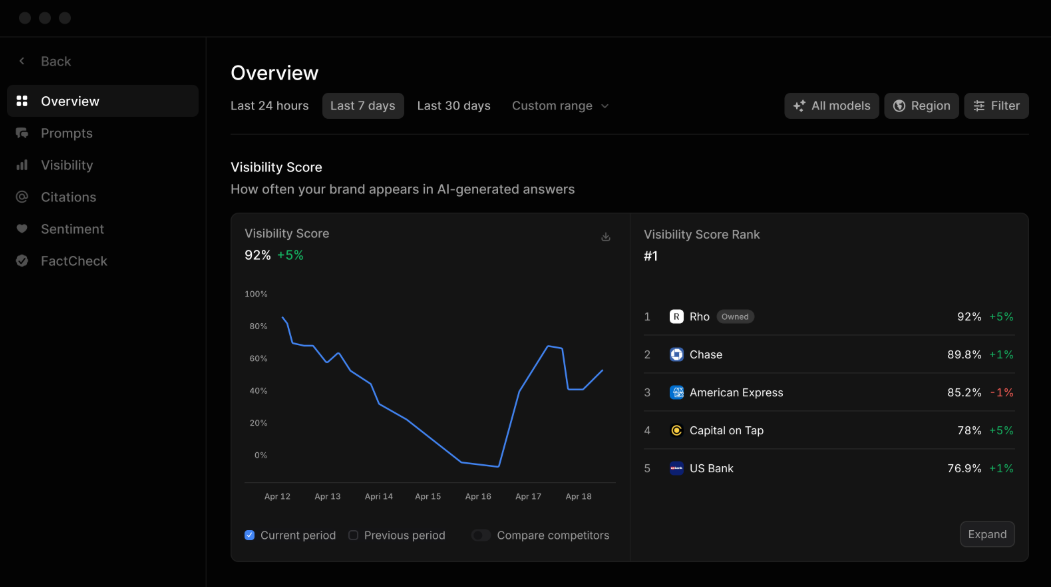The height and width of the screenshot is (587, 1051).
Task: Click the Capital on Tap name
Action: pos(727,430)
